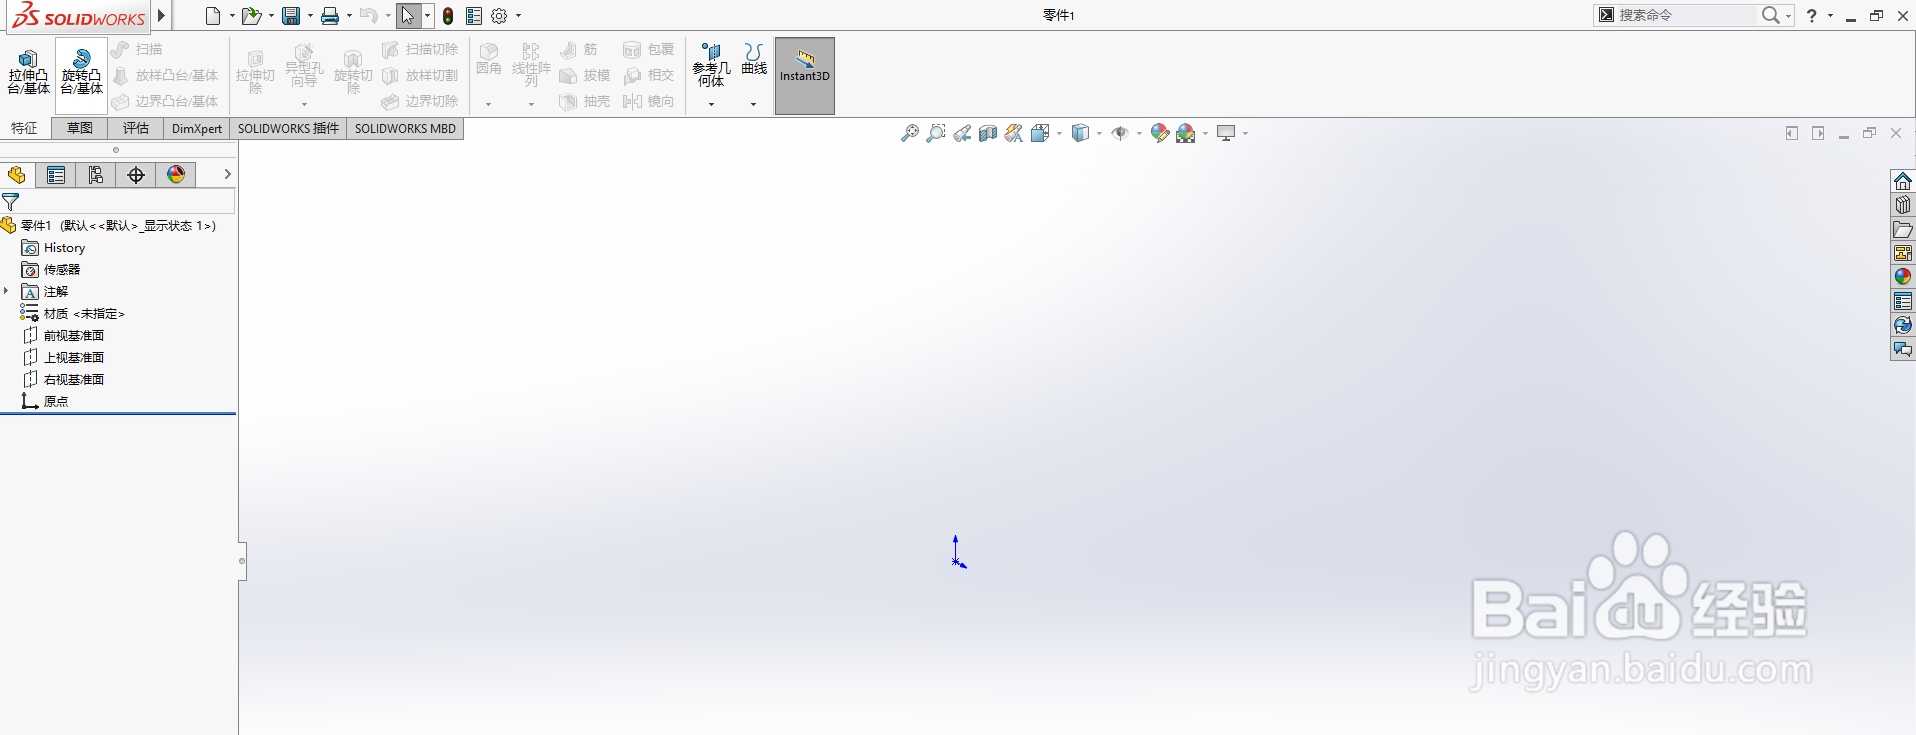The image size is (1916, 735).
Task: Switch to the 草图 (Sketch) tab
Action: (x=80, y=128)
